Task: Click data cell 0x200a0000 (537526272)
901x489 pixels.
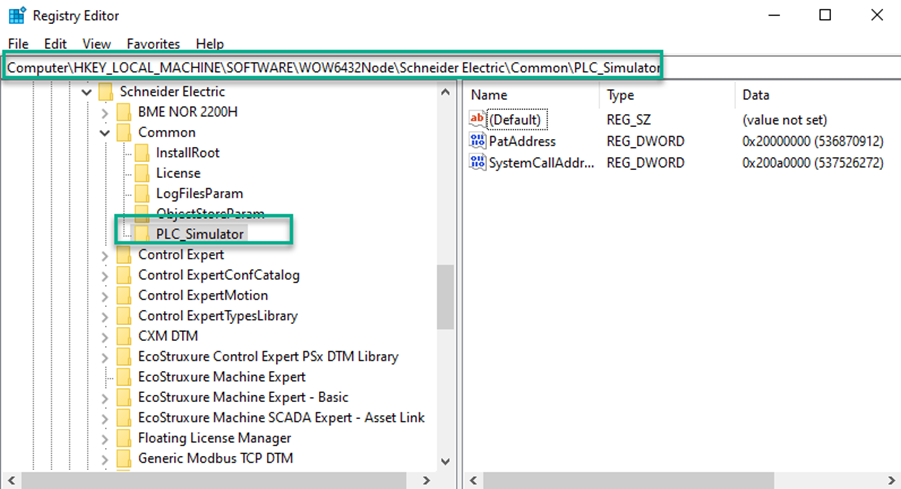Action: 813,163
